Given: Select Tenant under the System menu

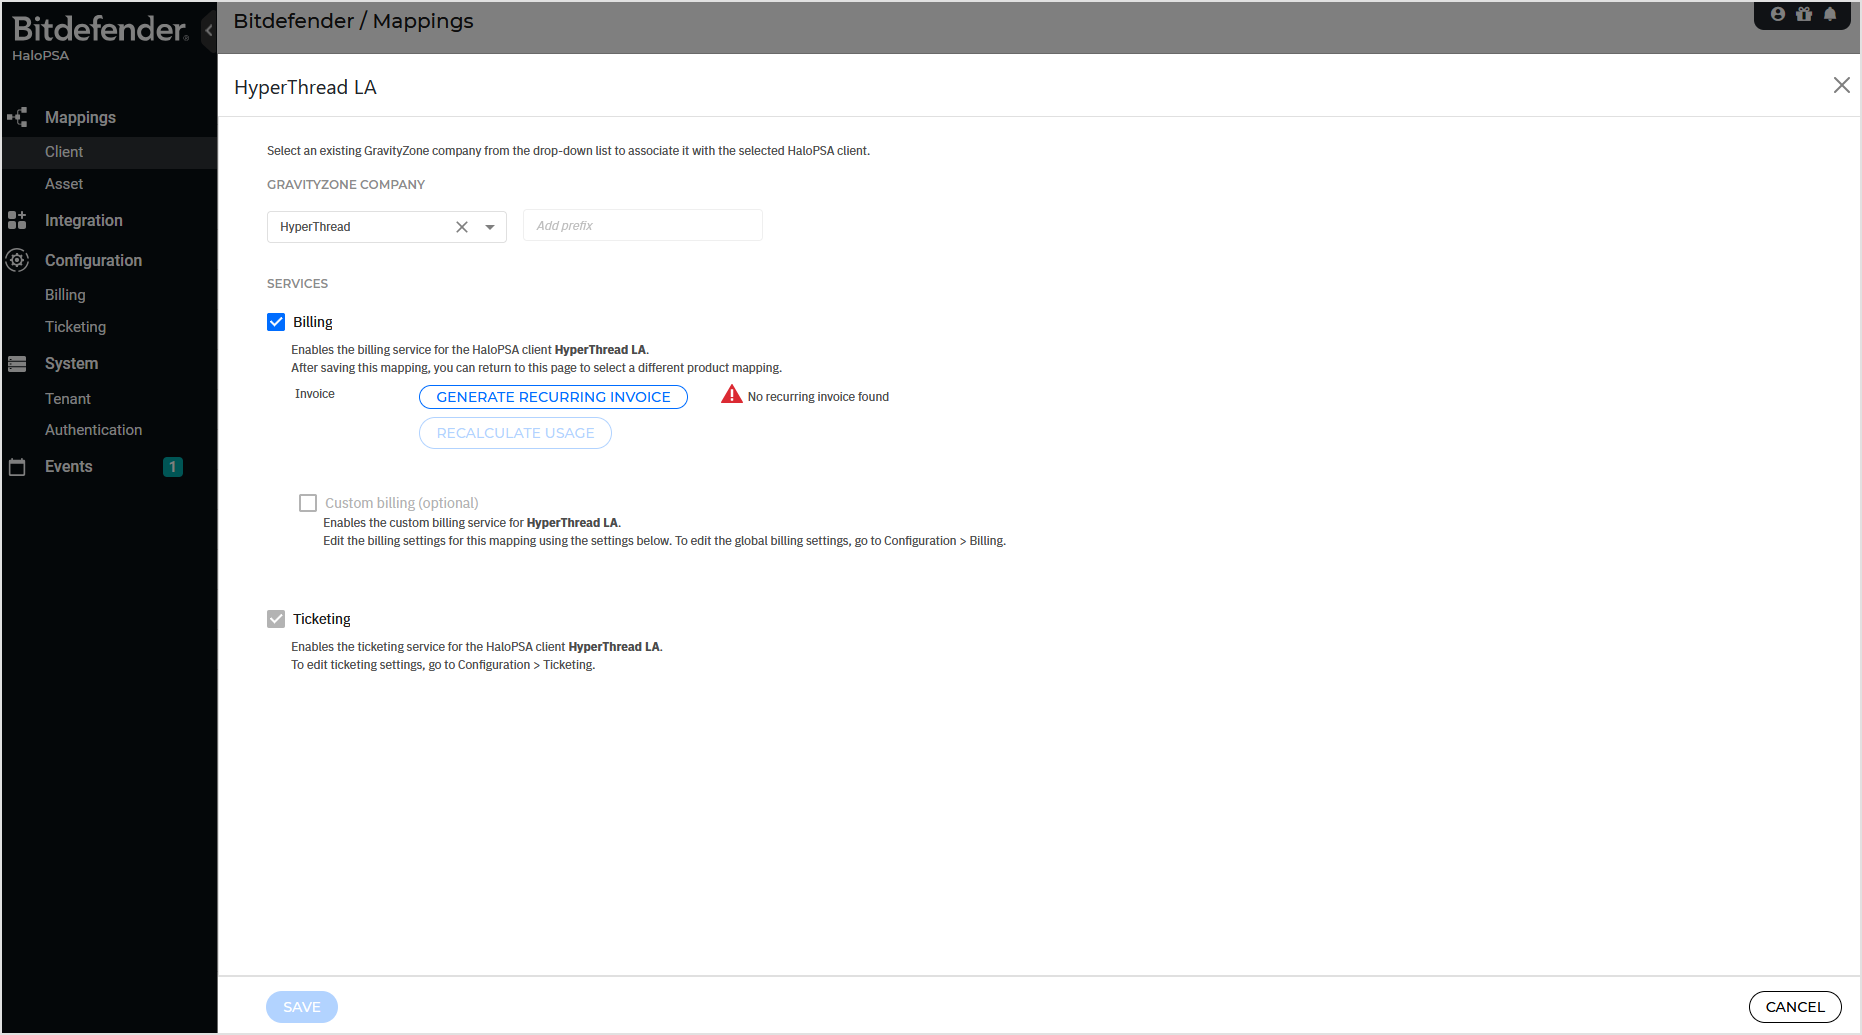Looking at the screenshot, I should tap(67, 398).
